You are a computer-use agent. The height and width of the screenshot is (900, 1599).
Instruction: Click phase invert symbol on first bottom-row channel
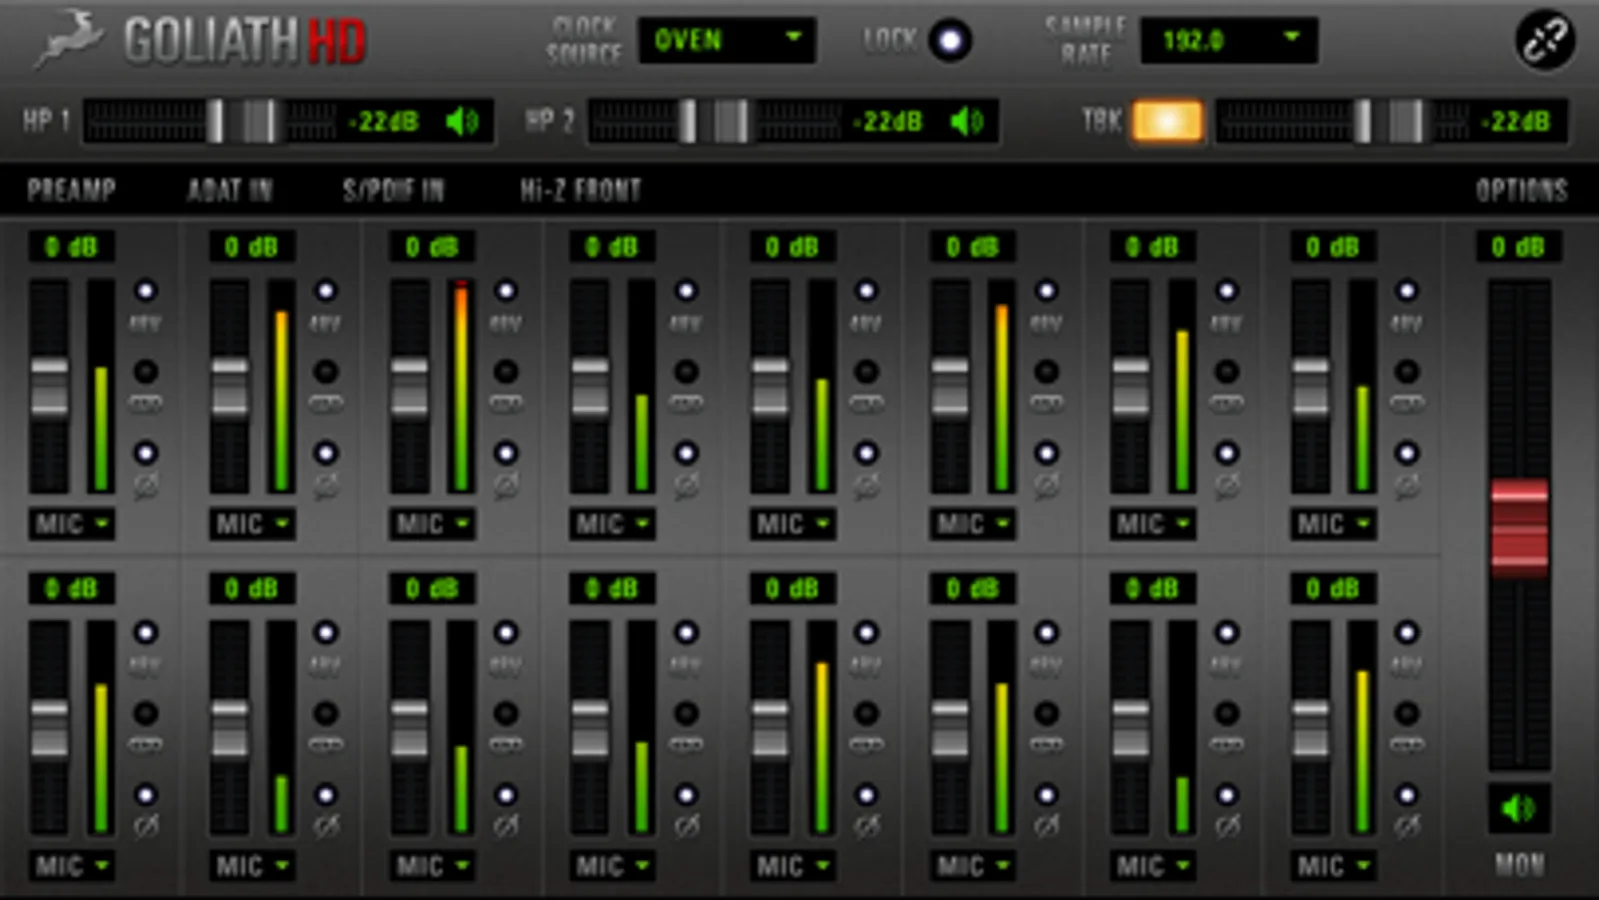pyautogui.click(x=146, y=827)
